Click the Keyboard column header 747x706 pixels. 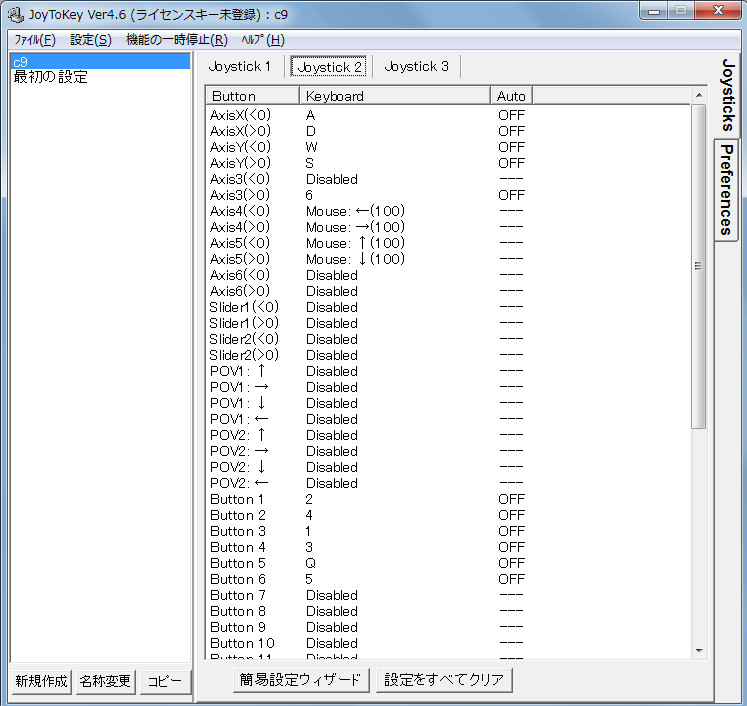[394, 96]
